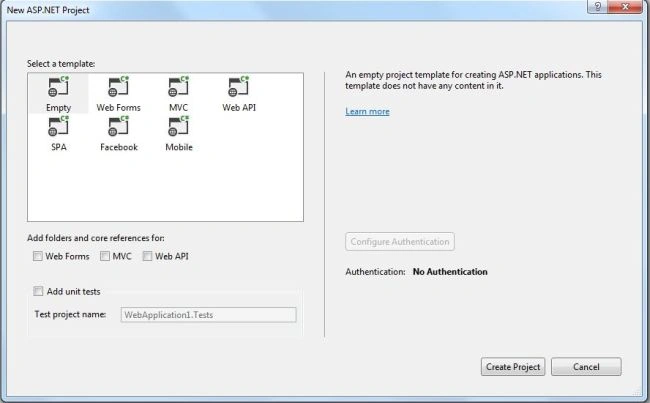Select the Empty template icon

tap(58, 87)
